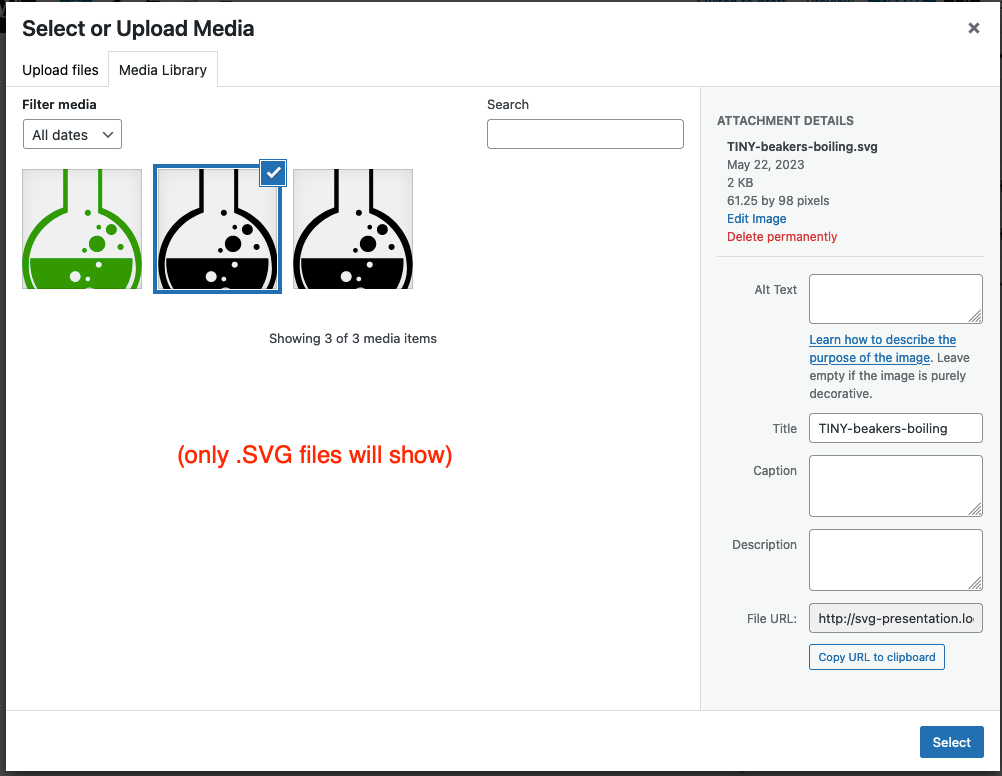Focus the Caption text area

(894, 485)
